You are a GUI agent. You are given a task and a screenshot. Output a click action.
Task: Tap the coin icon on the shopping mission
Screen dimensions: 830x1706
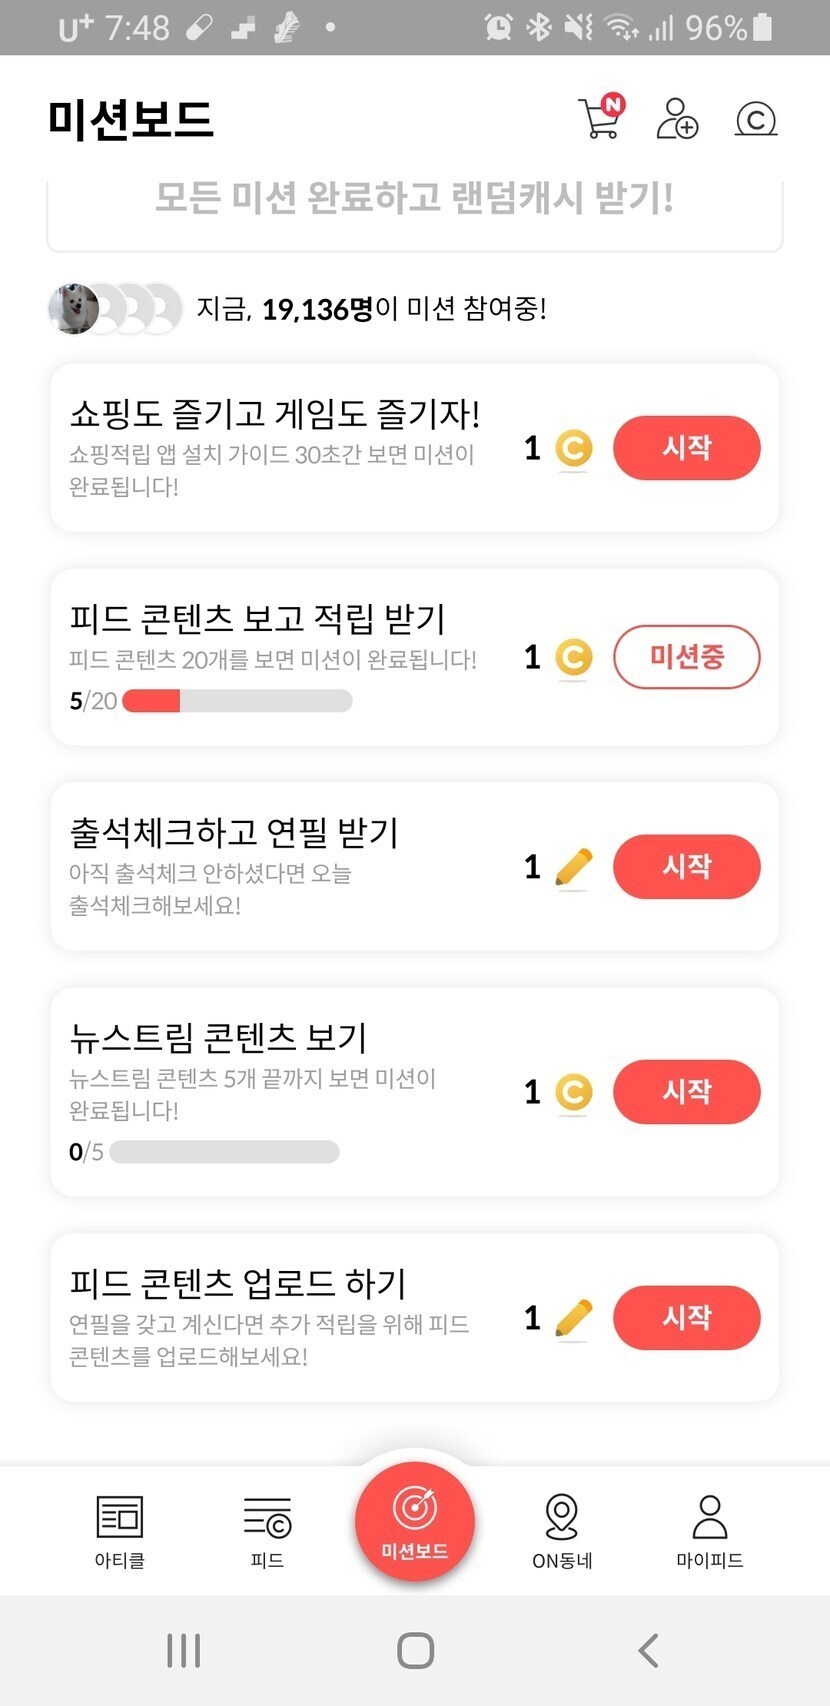tap(573, 448)
